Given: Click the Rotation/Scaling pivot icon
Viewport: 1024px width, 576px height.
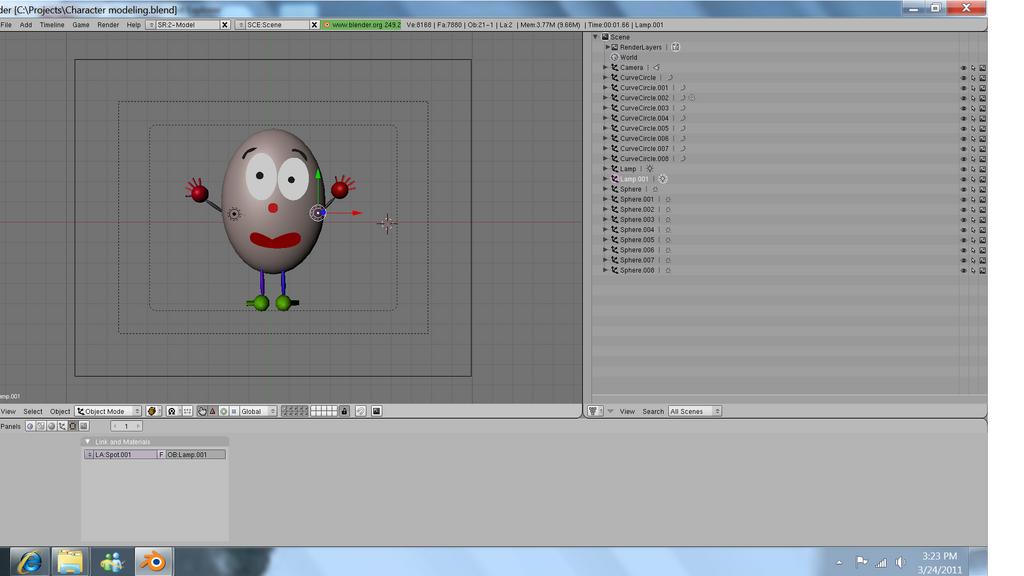Looking at the screenshot, I should pyautogui.click(x=172, y=411).
